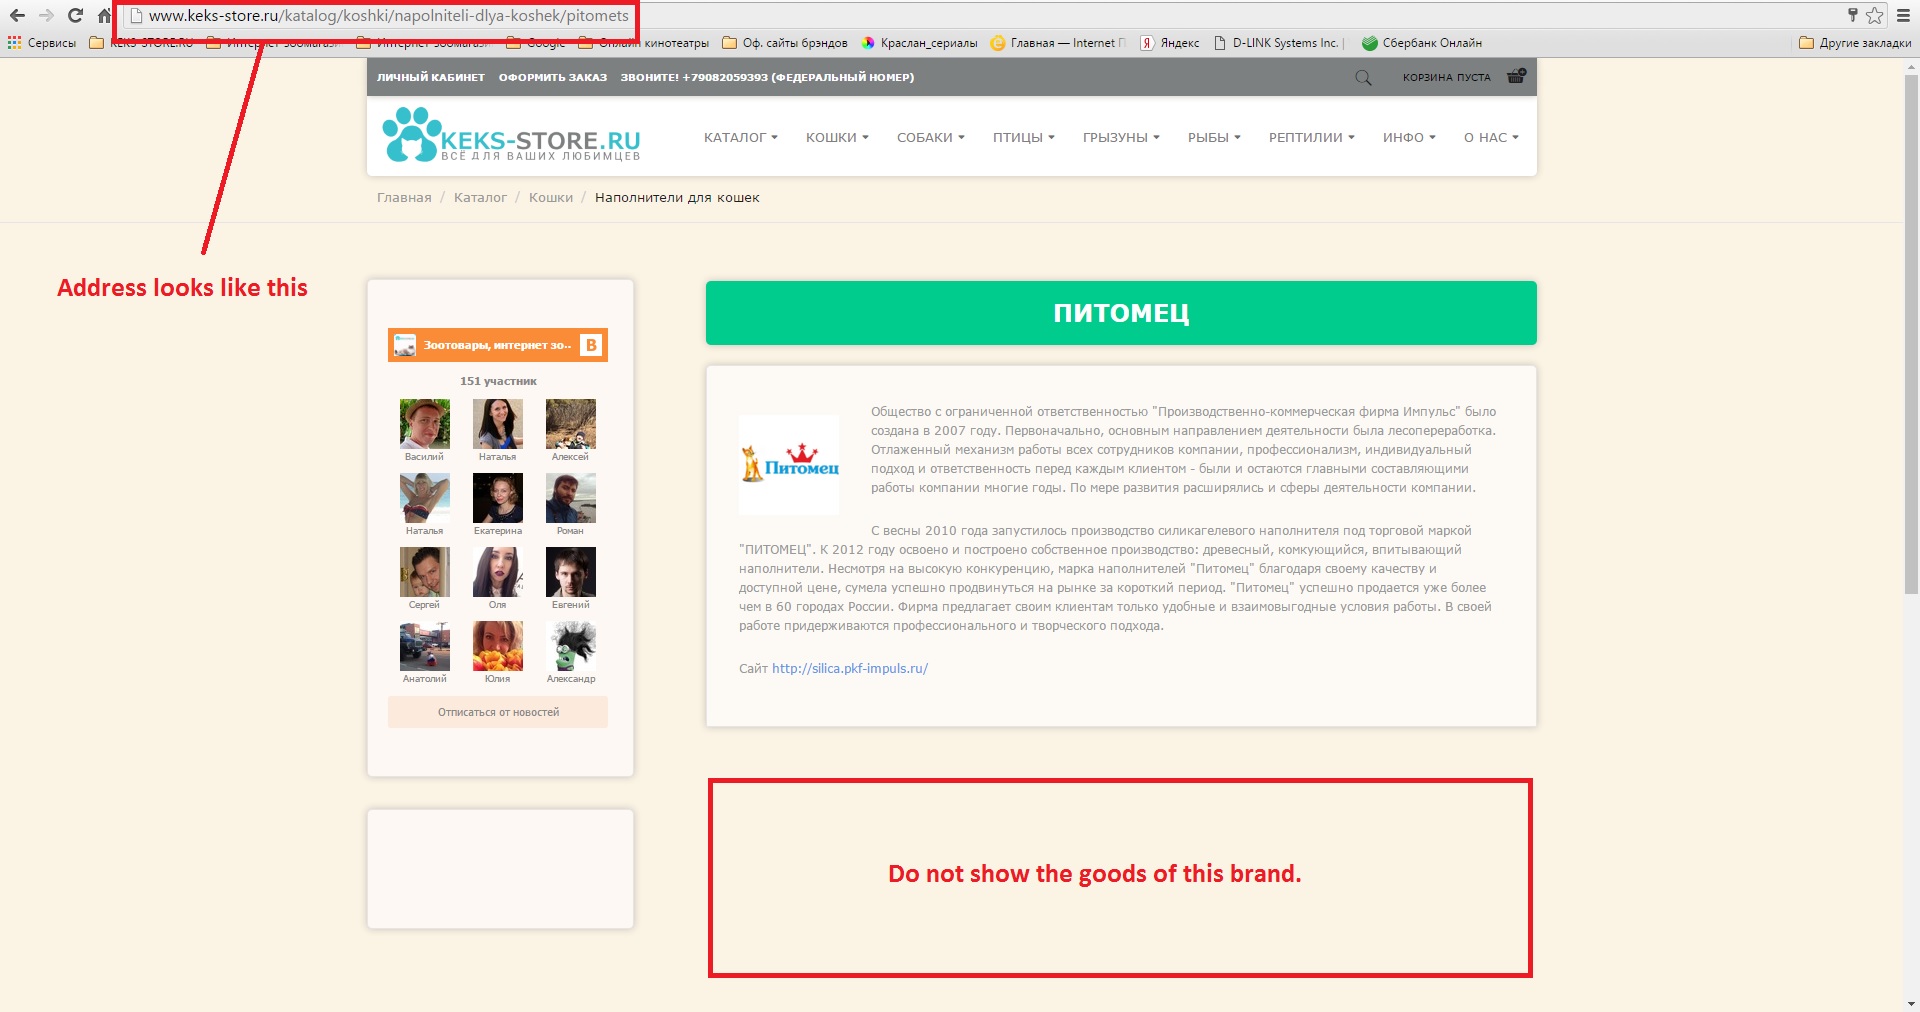Expand the ИНФО dropdown menu
This screenshot has width=1920, height=1012.
(x=1409, y=138)
